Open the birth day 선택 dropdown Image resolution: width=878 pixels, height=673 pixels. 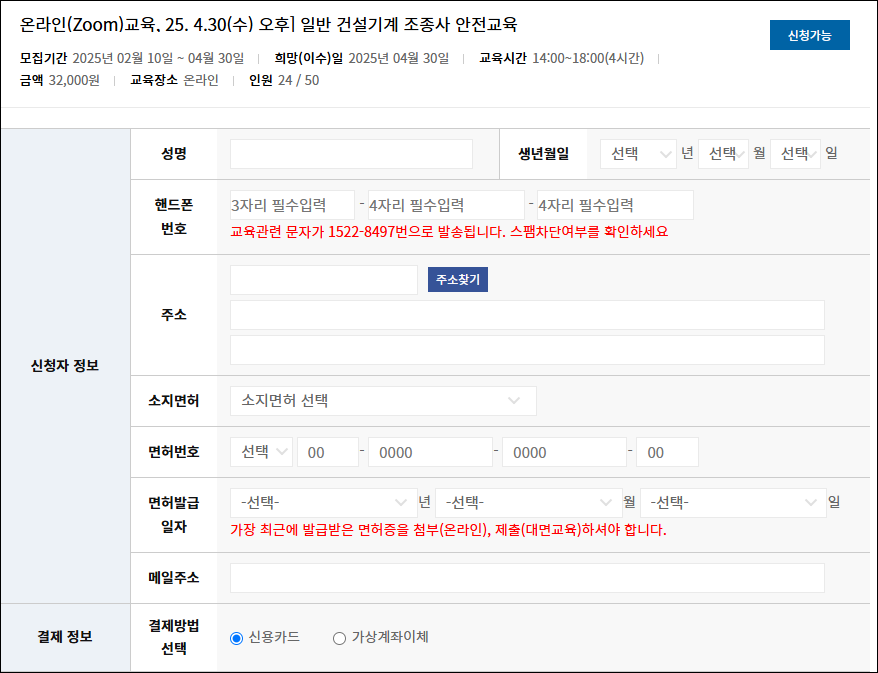click(x=795, y=153)
